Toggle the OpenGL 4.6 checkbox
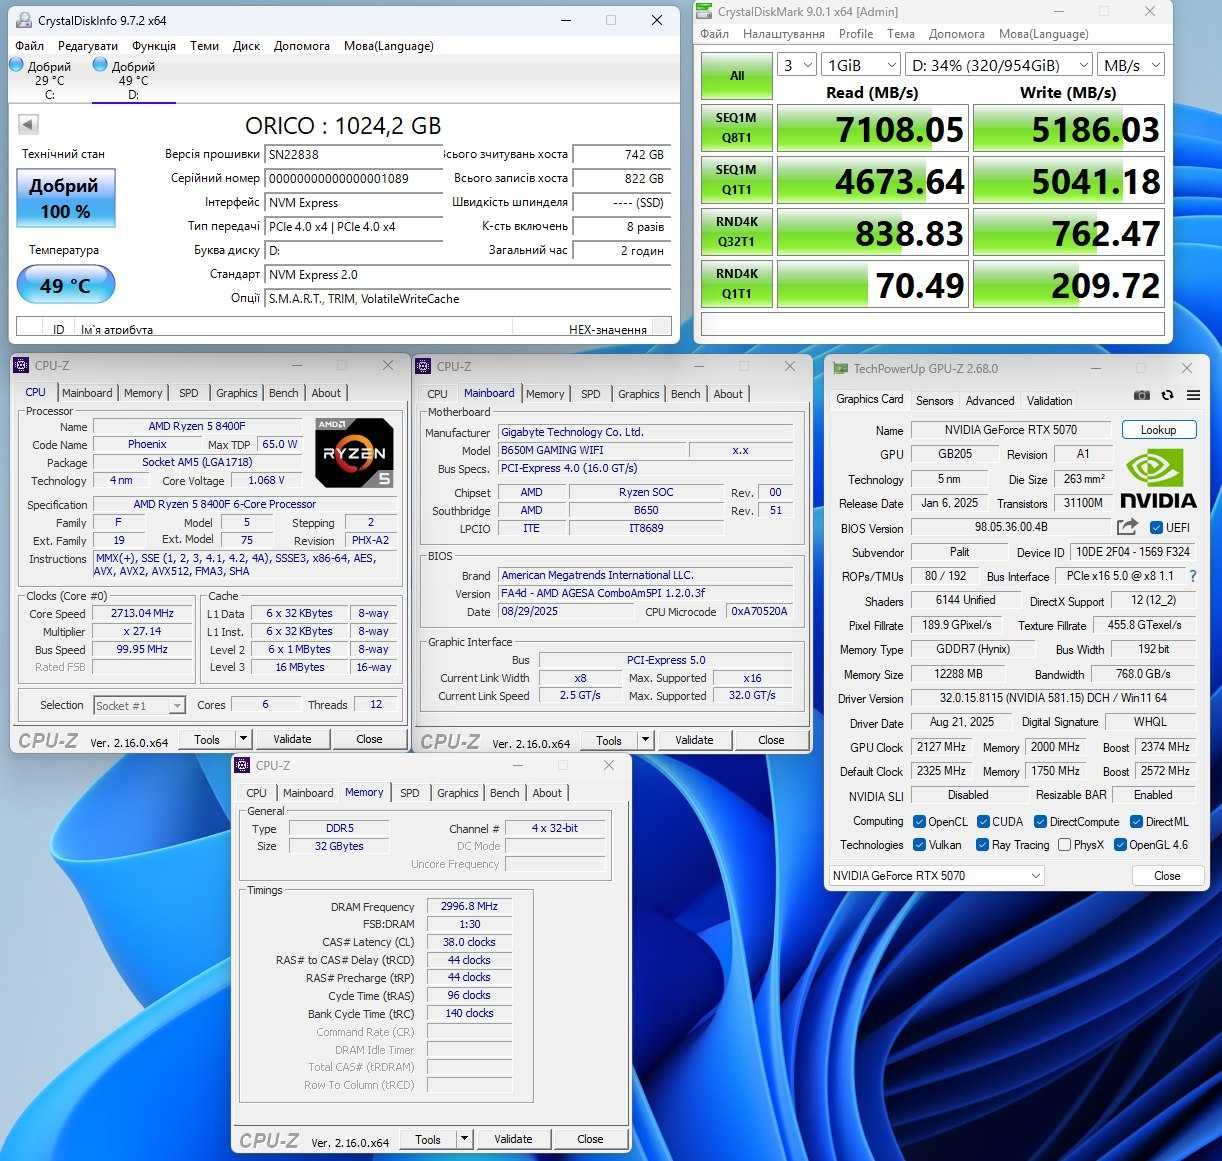This screenshot has width=1222, height=1161. point(1120,845)
